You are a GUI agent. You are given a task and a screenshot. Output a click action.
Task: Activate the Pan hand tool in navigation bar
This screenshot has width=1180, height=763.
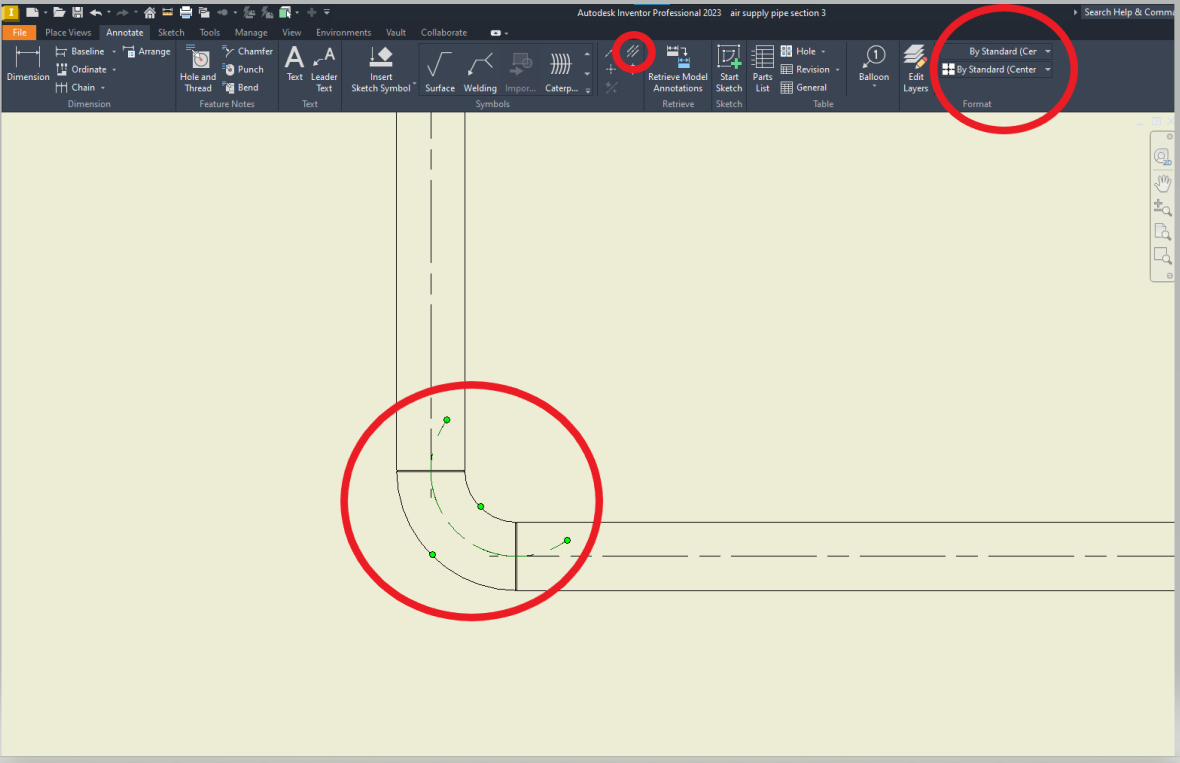tap(1163, 183)
